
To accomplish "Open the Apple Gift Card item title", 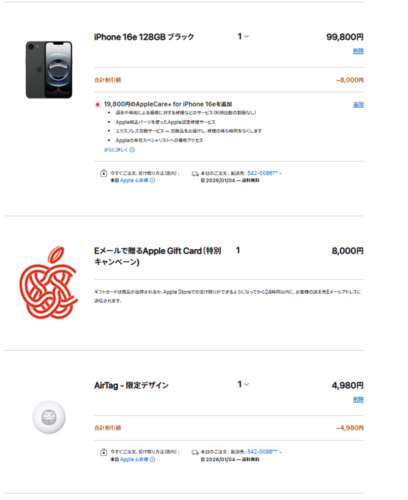I will pyautogui.click(x=157, y=256).
